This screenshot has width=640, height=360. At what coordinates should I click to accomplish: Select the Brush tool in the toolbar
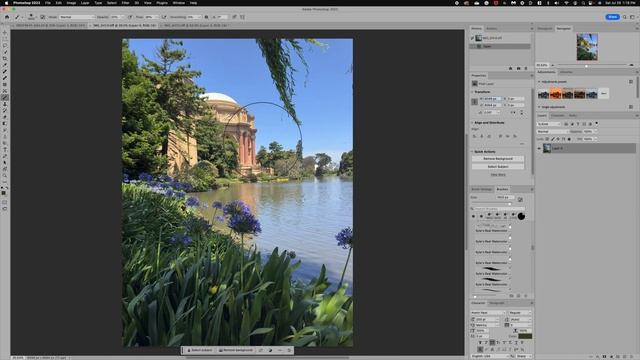(x=5, y=98)
